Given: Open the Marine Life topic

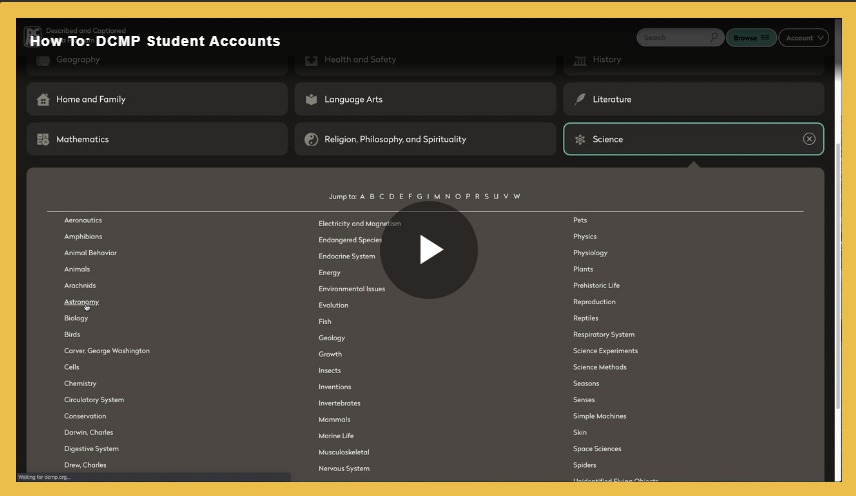Looking at the screenshot, I should click(x=336, y=436).
